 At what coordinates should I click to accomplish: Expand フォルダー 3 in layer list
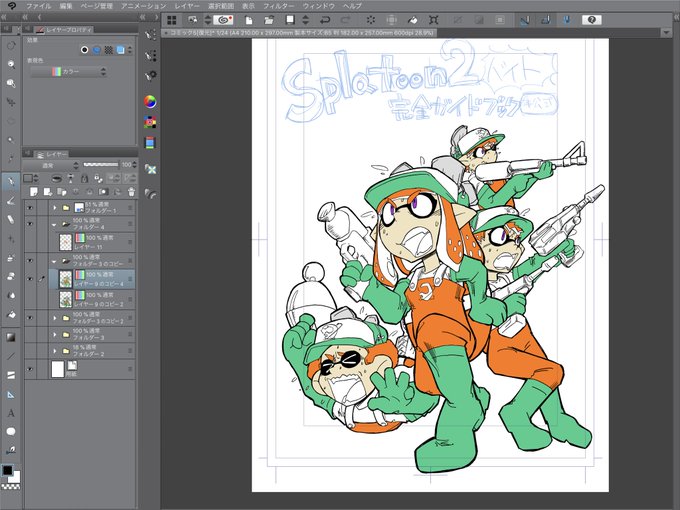coord(55,334)
